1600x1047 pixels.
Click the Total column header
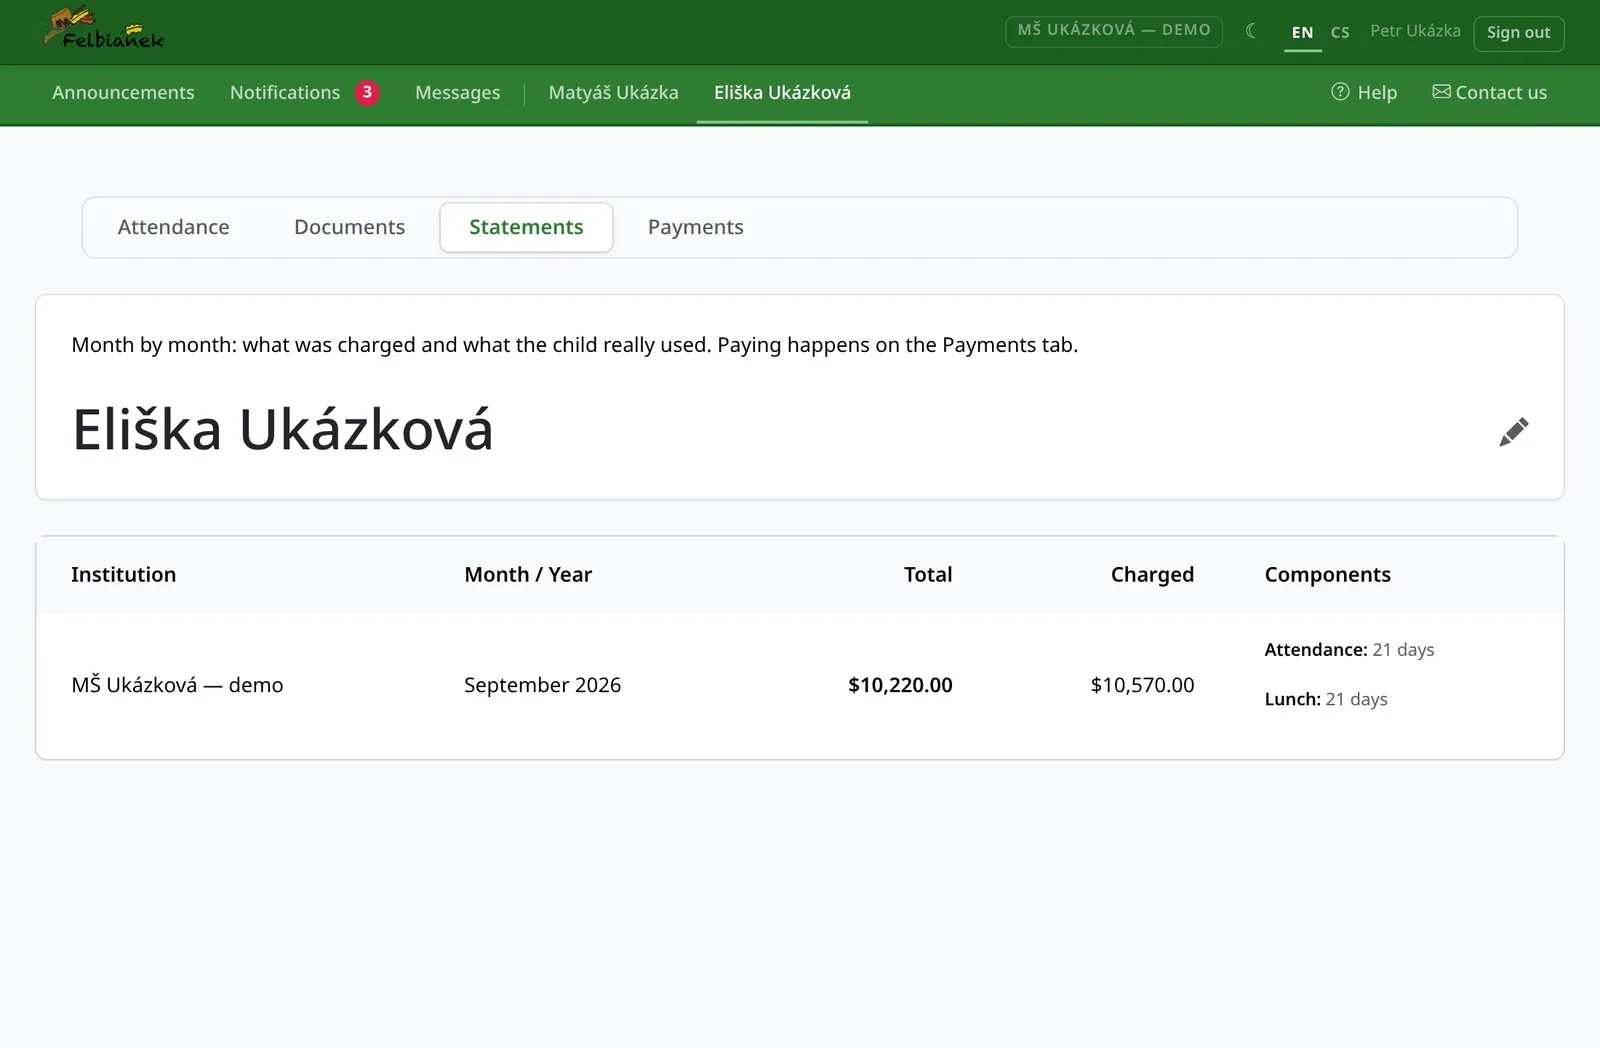coord(928,574)
